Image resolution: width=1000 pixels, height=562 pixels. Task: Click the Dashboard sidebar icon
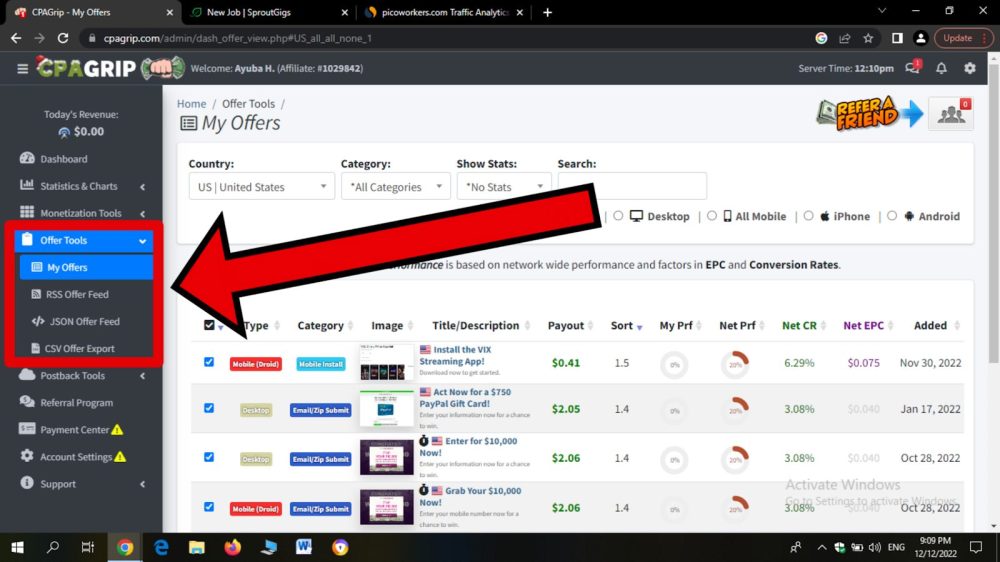pos(27,158)
